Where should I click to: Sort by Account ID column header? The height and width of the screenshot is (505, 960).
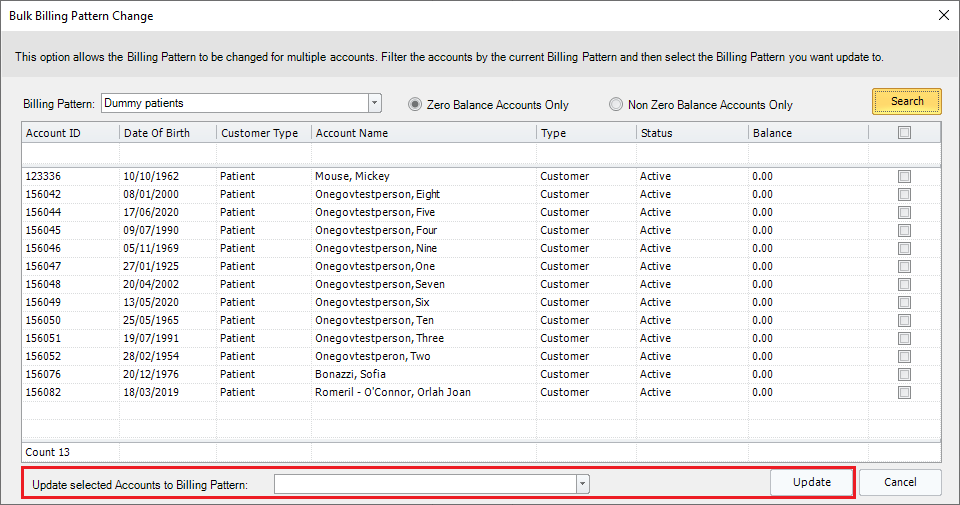click(x=68, y=133)
